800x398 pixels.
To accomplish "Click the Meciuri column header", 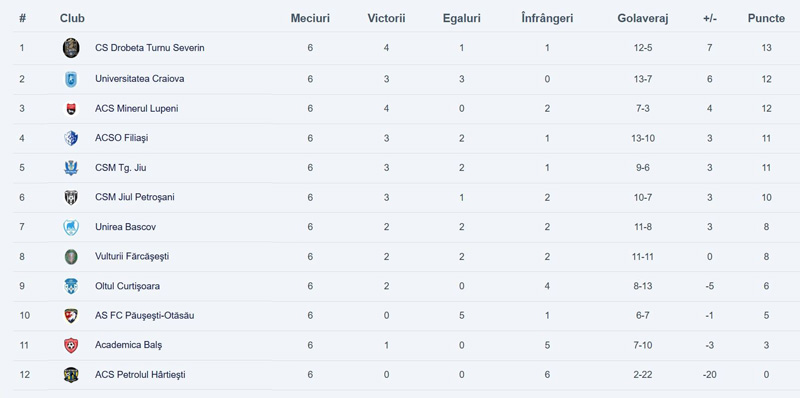I will 310,18.
